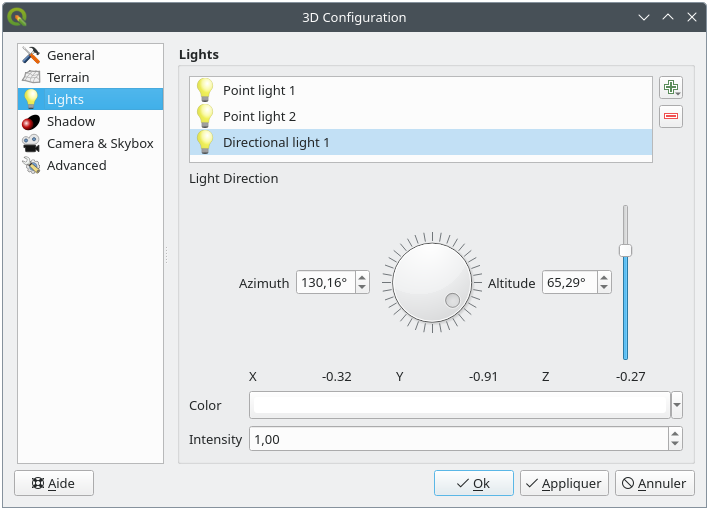The width and height of the screenshot is (709, 515).
Task: Open the white Color picker button
Action: [x=459, y=405]
